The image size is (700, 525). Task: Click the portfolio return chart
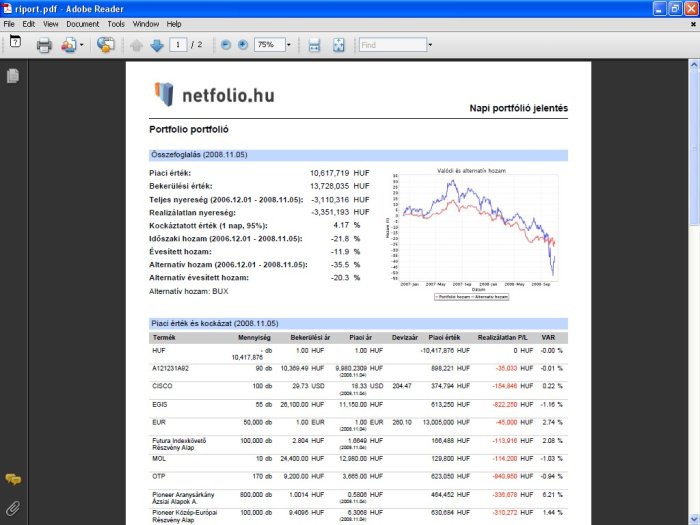click(473, 234)
